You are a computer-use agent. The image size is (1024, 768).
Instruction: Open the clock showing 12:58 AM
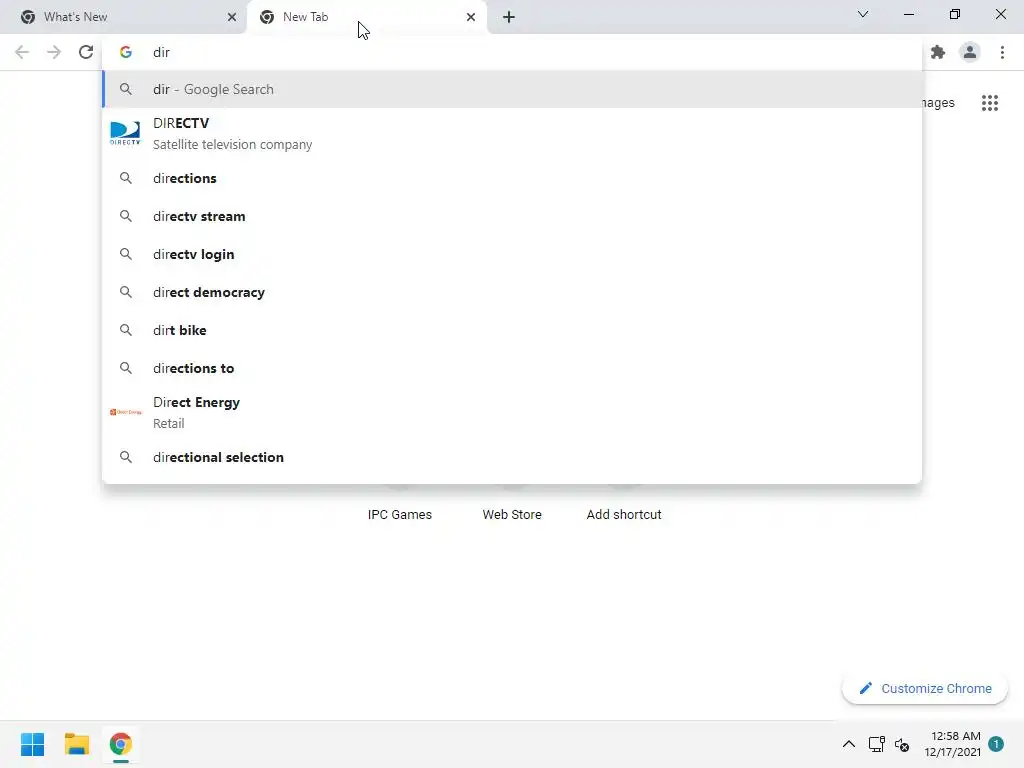(952, 744)
